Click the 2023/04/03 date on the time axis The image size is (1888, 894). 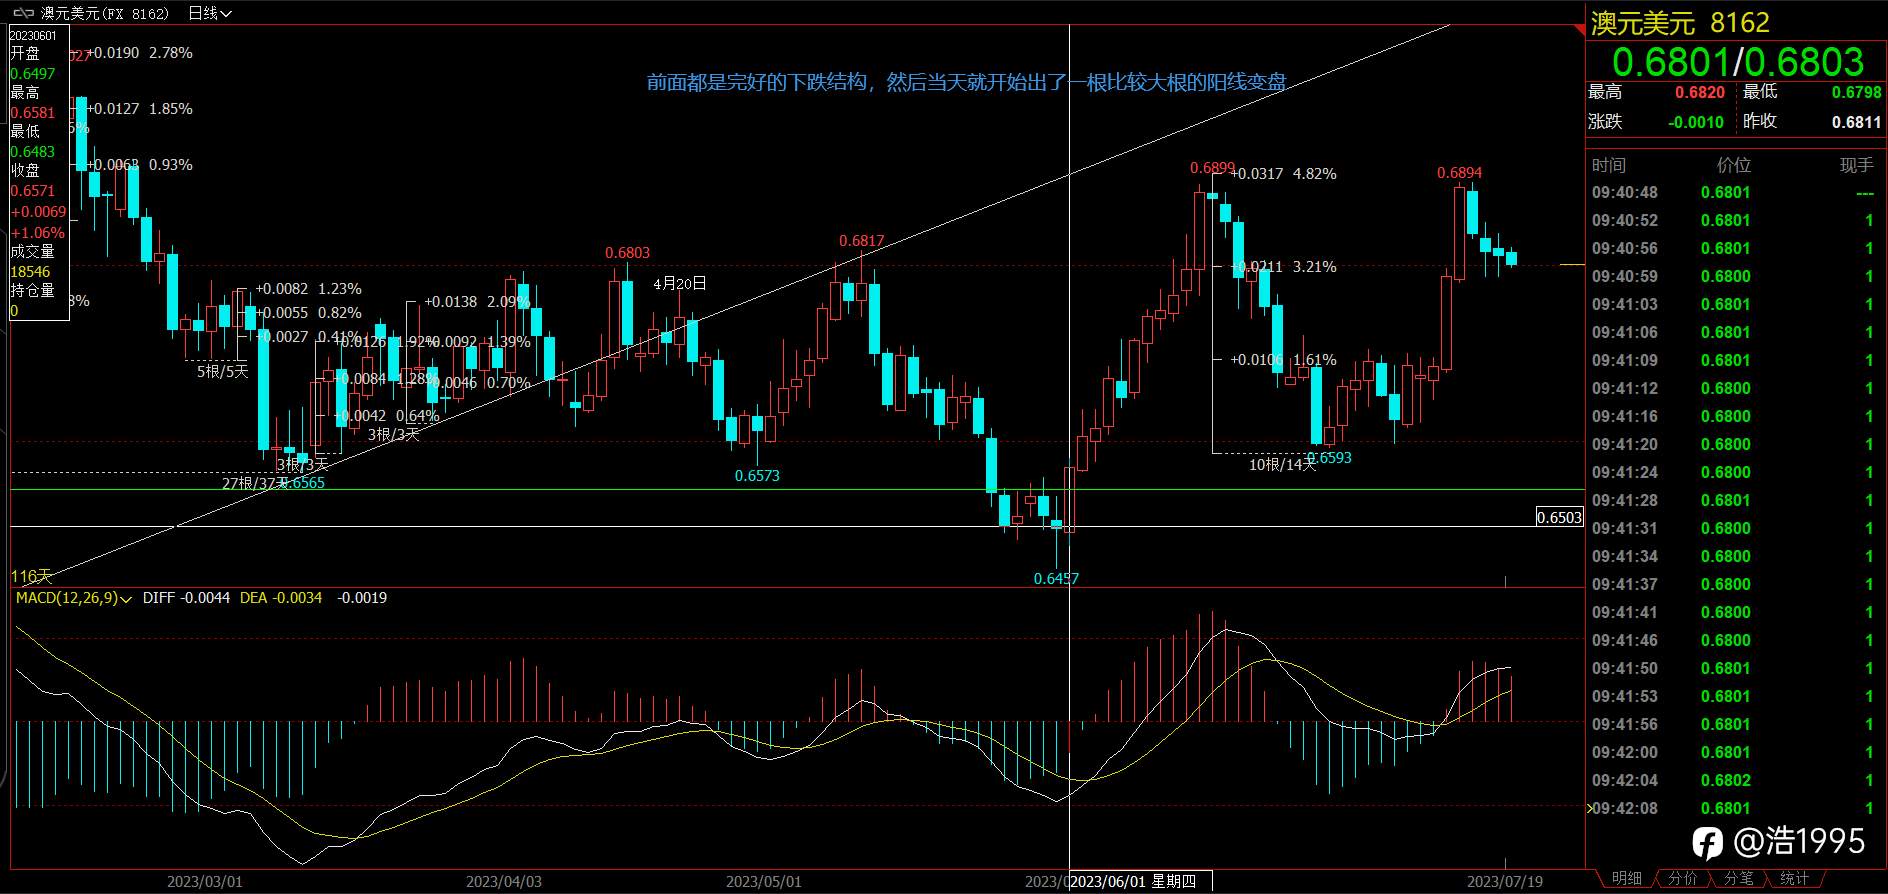(504, 882)
